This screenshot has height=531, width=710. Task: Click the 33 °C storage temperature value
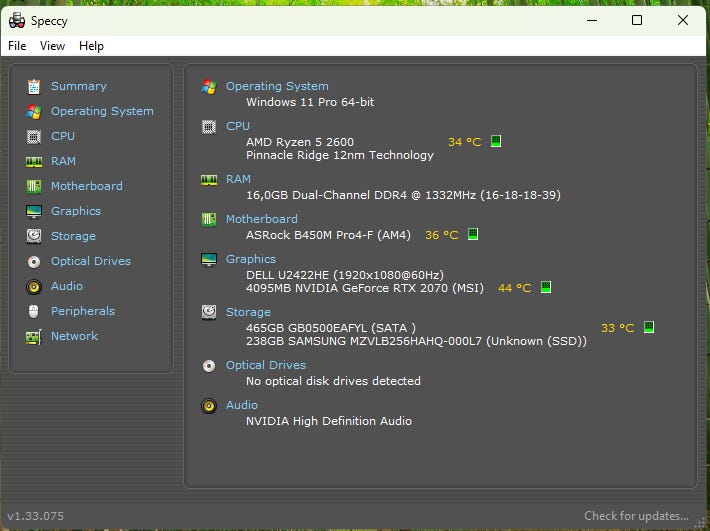618,328
